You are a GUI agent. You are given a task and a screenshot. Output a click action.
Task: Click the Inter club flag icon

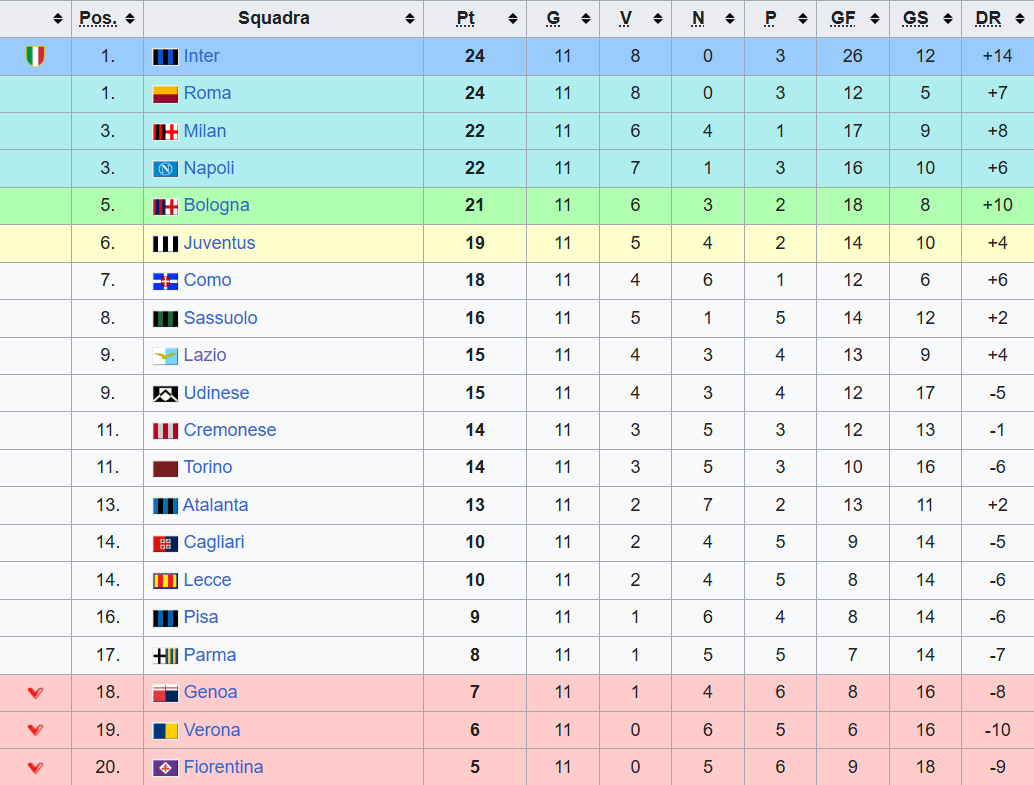click(165, 56)
